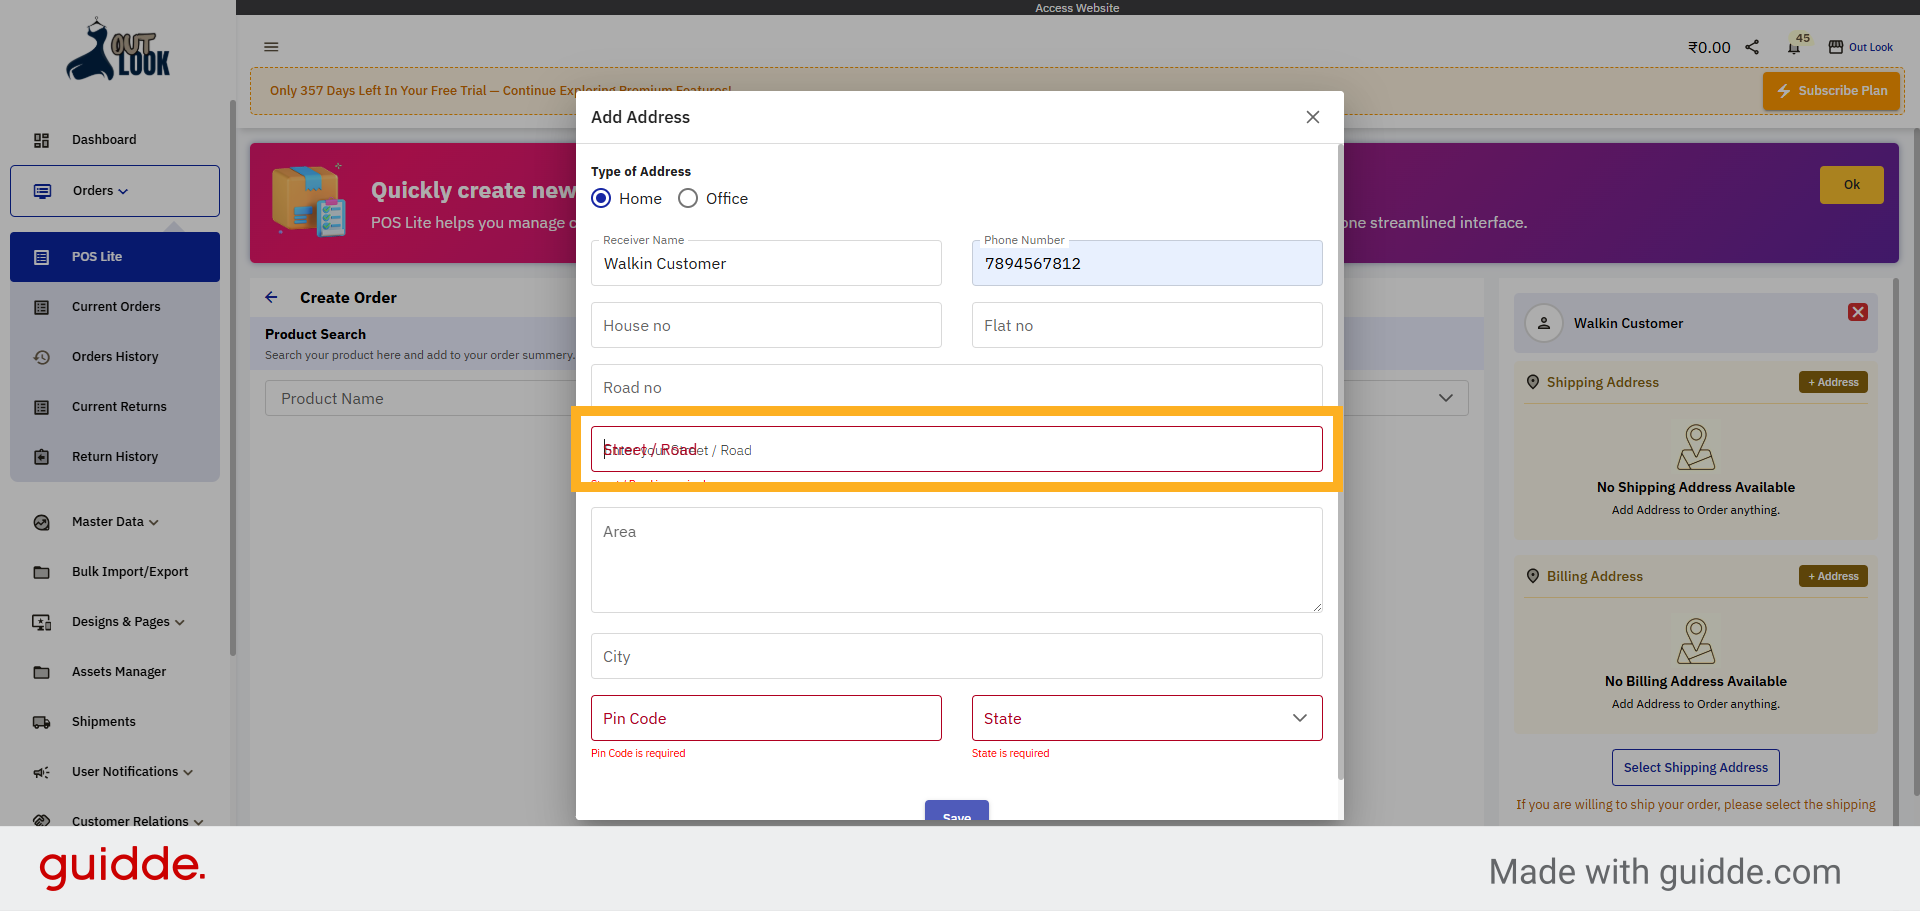Click the hamburger menu icon
1920x911 pixels.
(x=271, y=47)
